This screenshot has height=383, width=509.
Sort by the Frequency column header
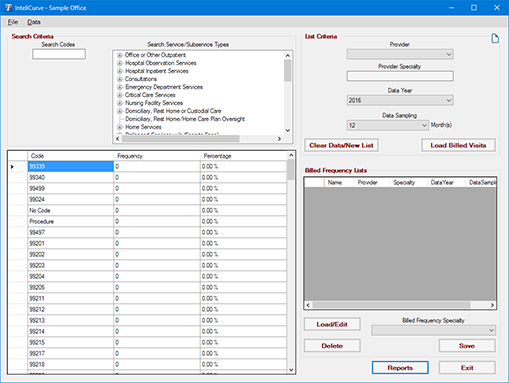157,156
